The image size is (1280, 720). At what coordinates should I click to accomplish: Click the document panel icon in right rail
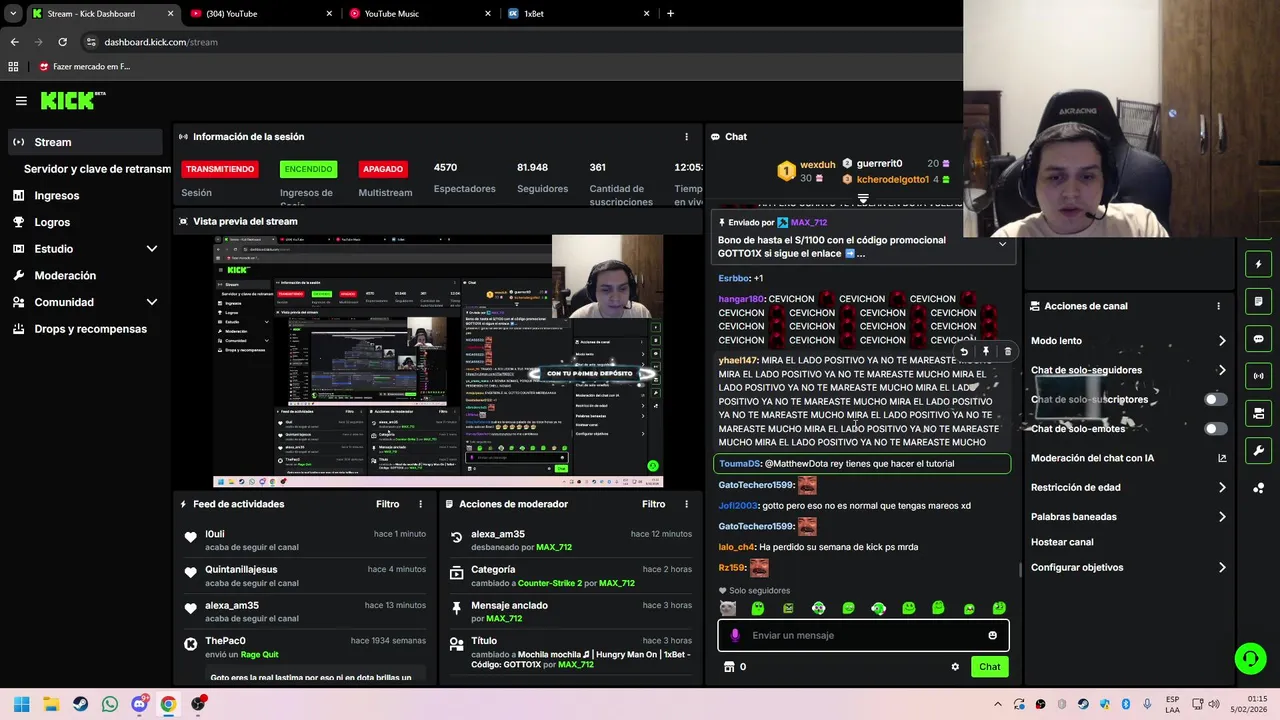1259,302
